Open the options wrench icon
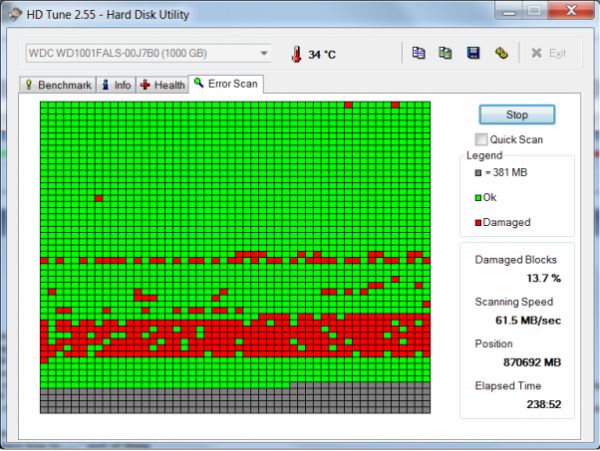 pos(501,53)
